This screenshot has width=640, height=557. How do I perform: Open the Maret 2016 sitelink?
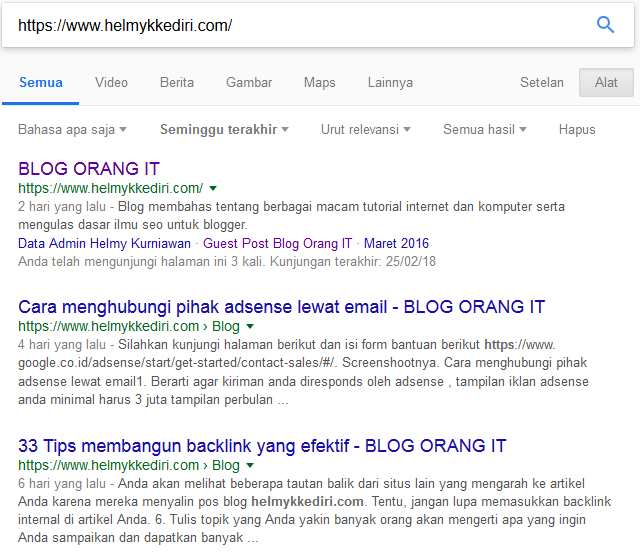[396, 243]
